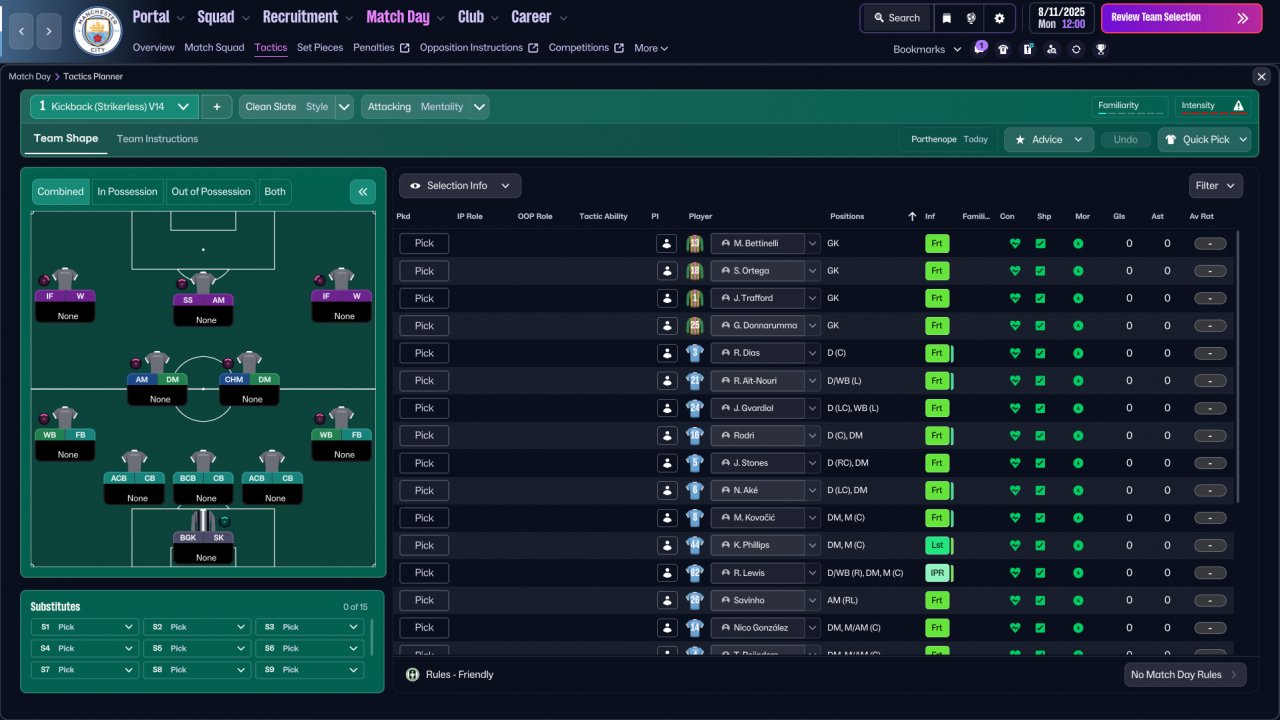
Task: Open the bookmark icon beside Search
Action: 947,18
